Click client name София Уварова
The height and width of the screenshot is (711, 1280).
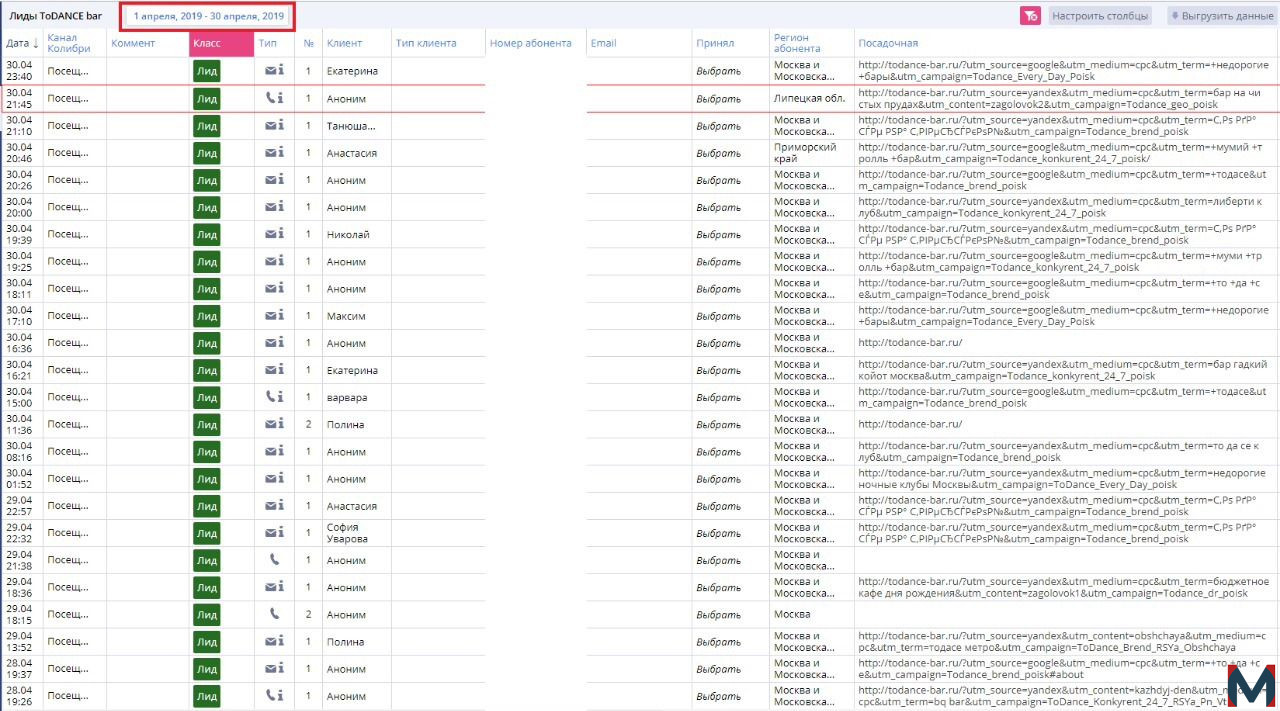coord(346,533)
